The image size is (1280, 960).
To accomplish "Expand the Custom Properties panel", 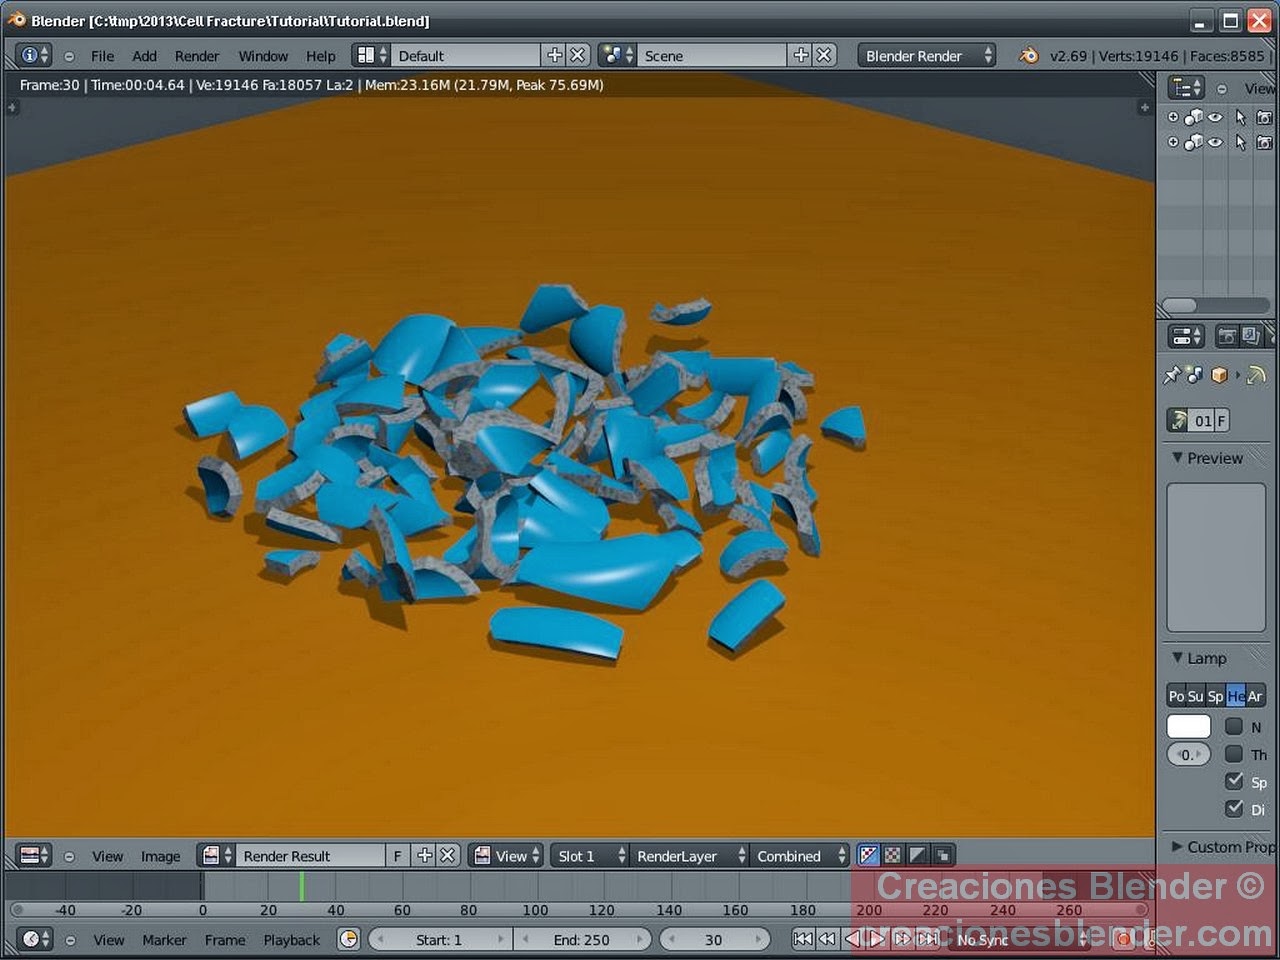I will 1177,847.
